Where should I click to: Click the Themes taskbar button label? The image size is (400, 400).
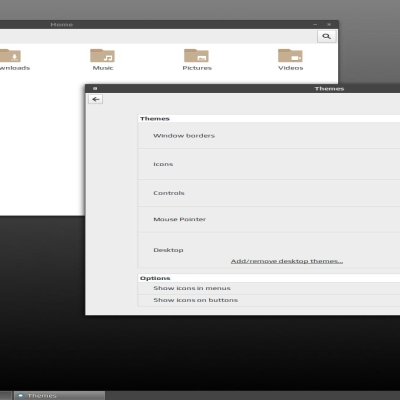tap(42, 396)
